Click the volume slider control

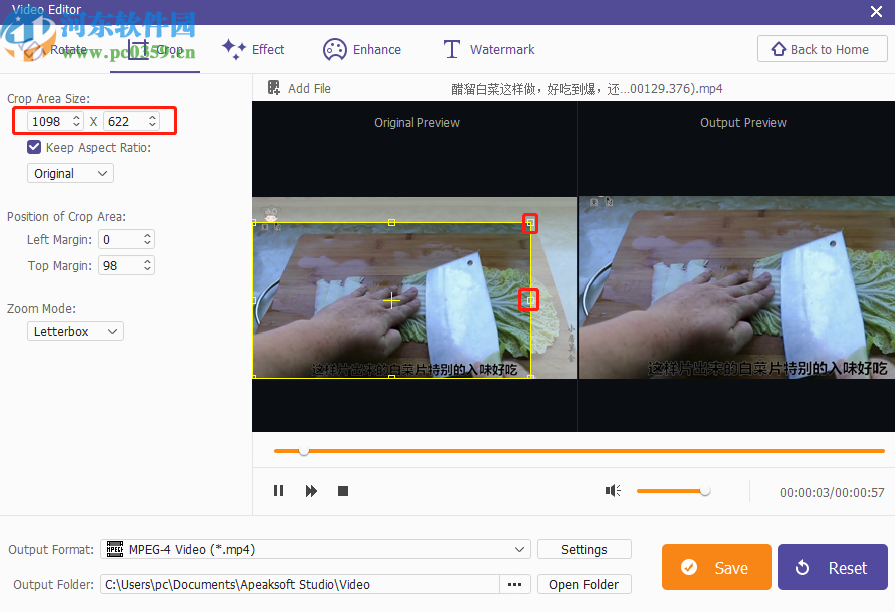click(704, 491)
